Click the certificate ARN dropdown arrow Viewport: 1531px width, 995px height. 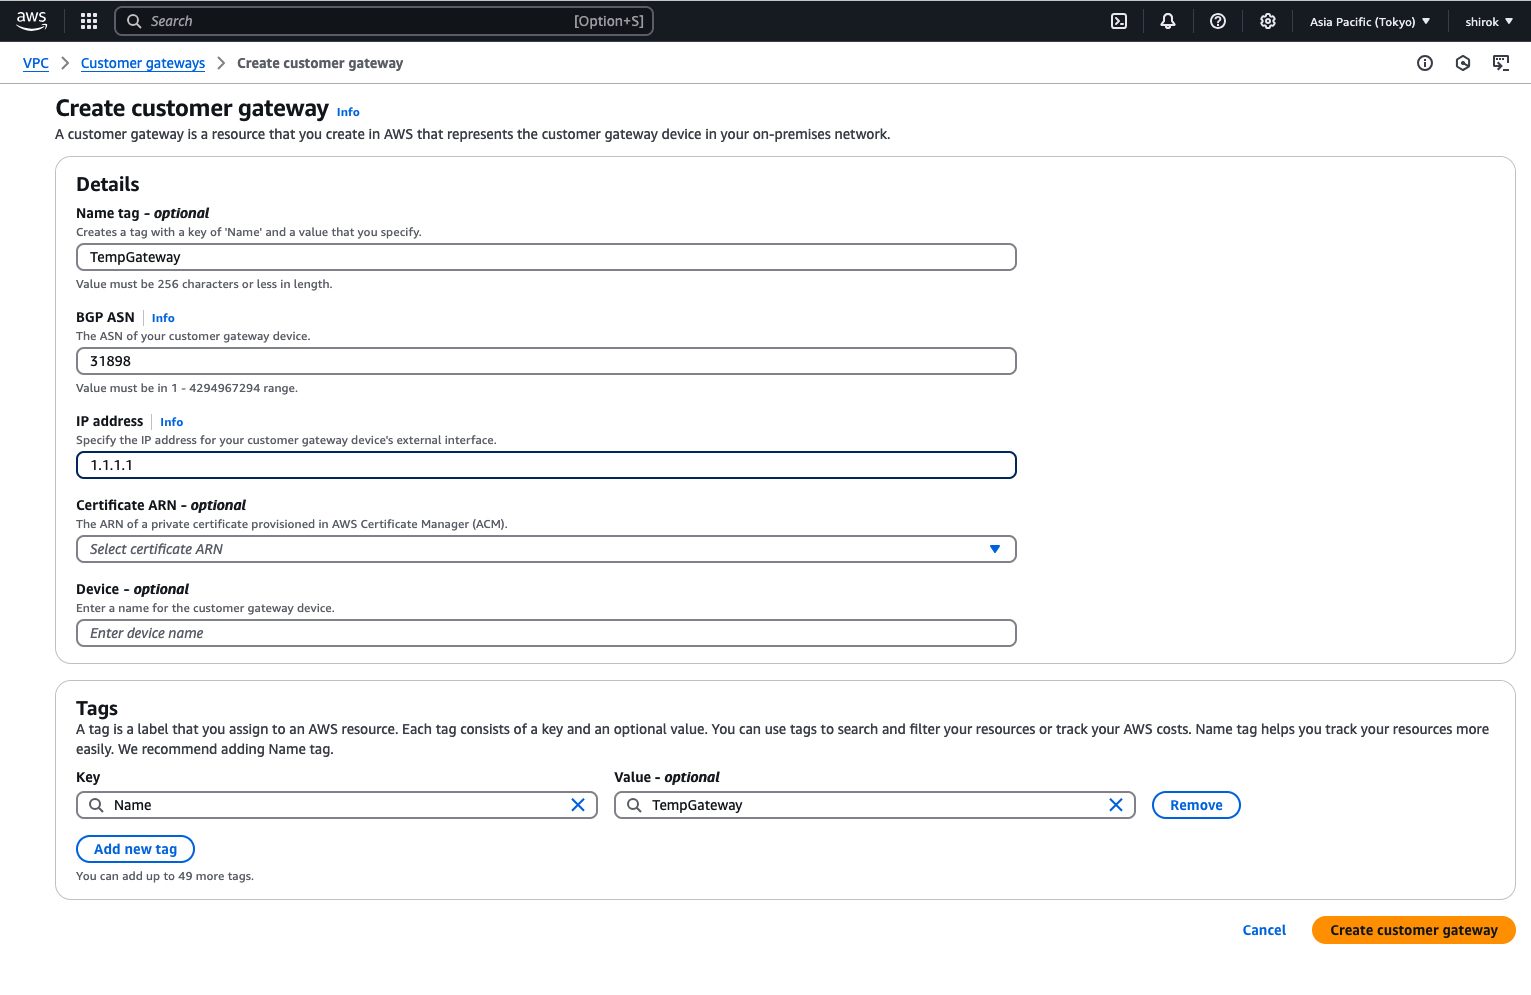coord(995,549)
